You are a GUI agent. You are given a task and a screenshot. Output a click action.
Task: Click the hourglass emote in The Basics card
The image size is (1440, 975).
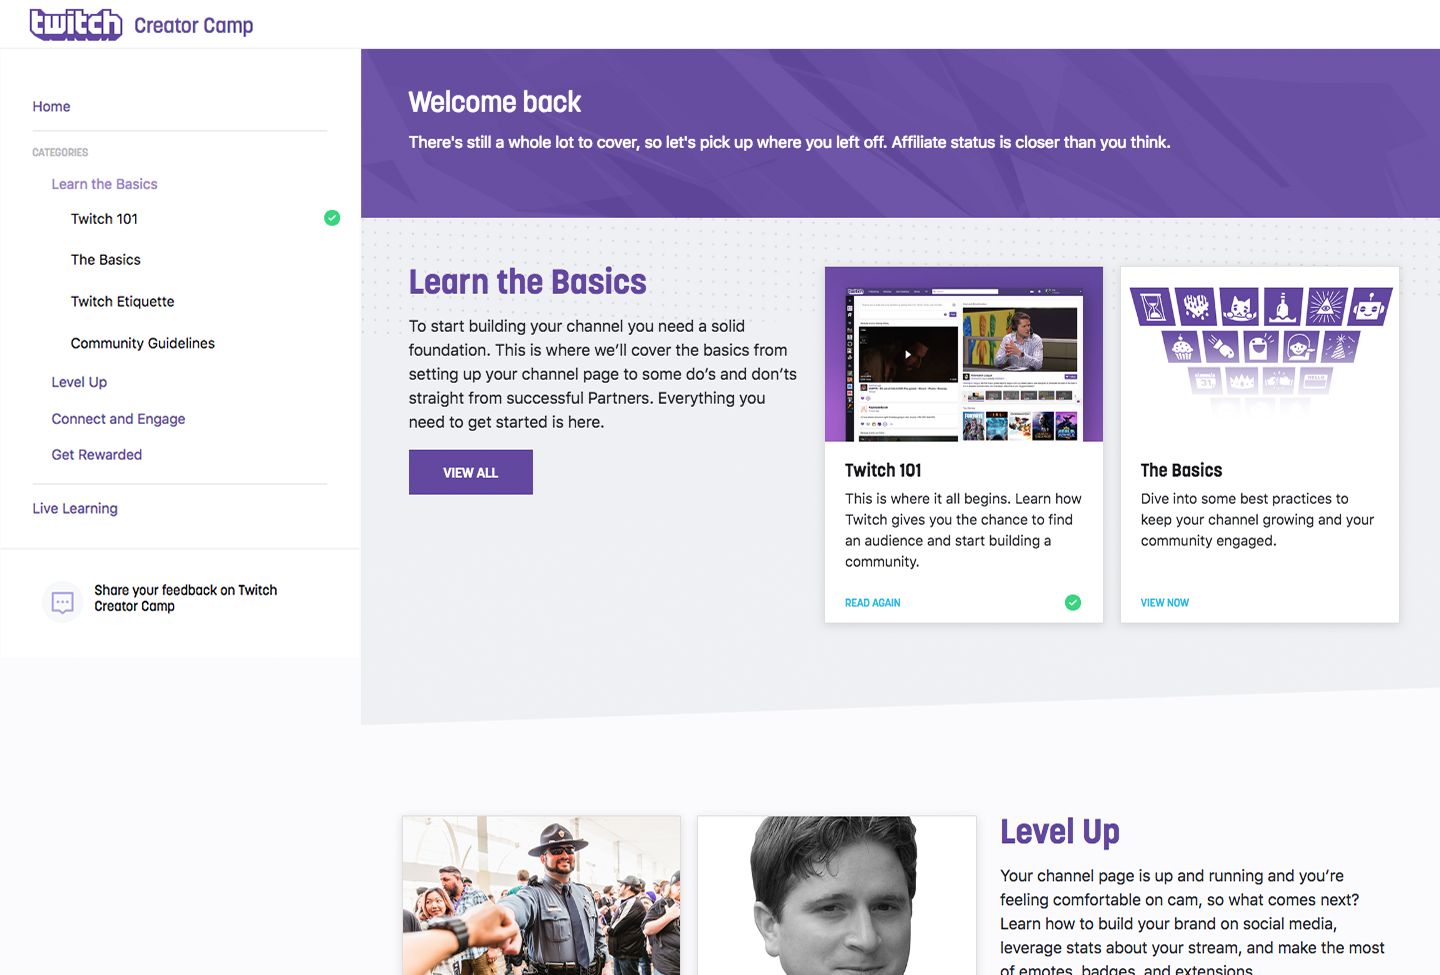[1152, 306]
